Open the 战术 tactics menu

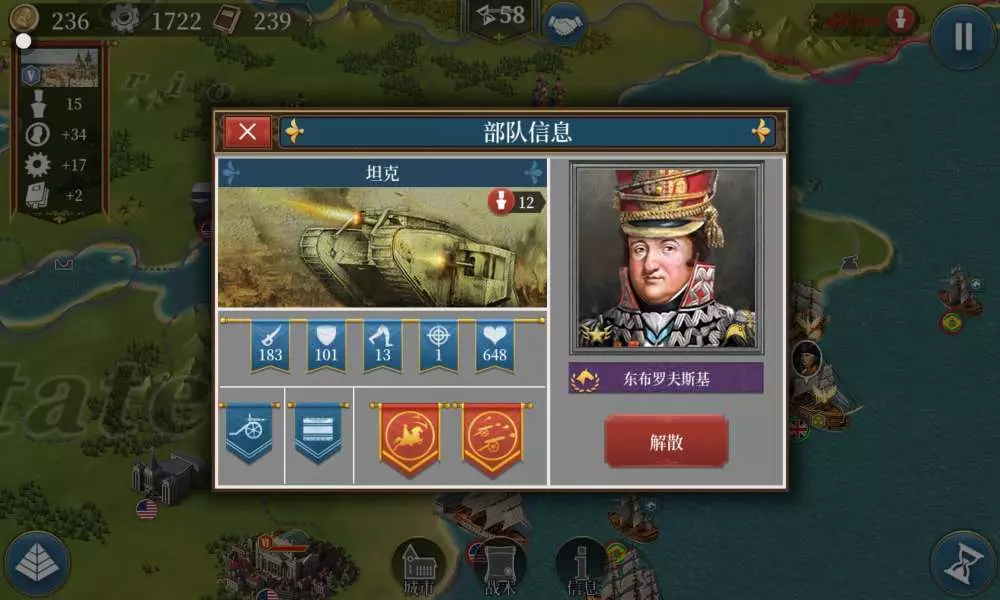click(x=500, y=568)
